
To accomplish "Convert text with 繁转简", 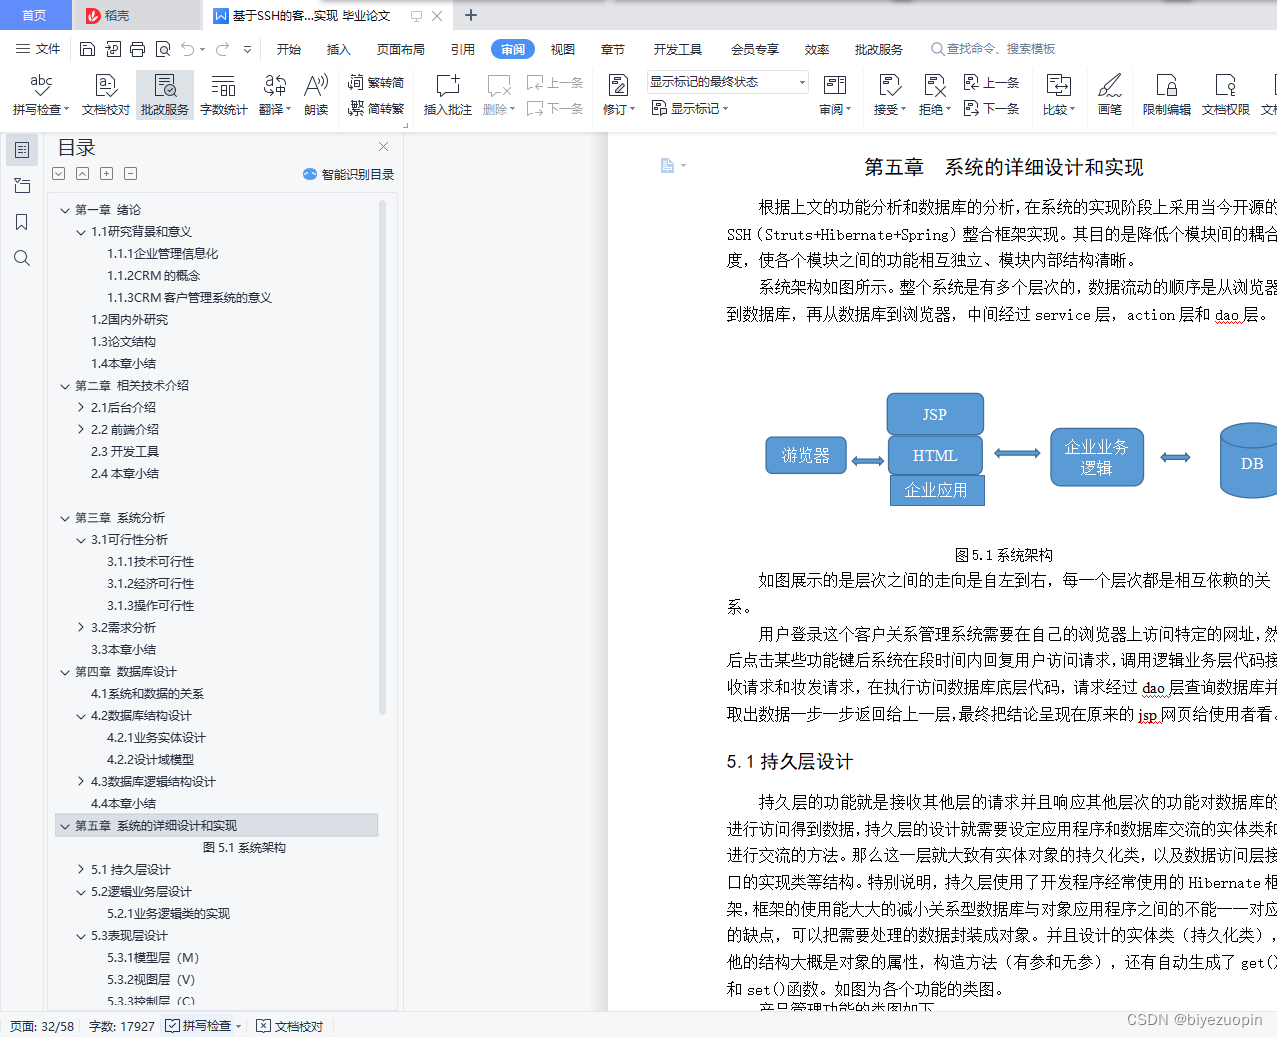I will 376,83.
